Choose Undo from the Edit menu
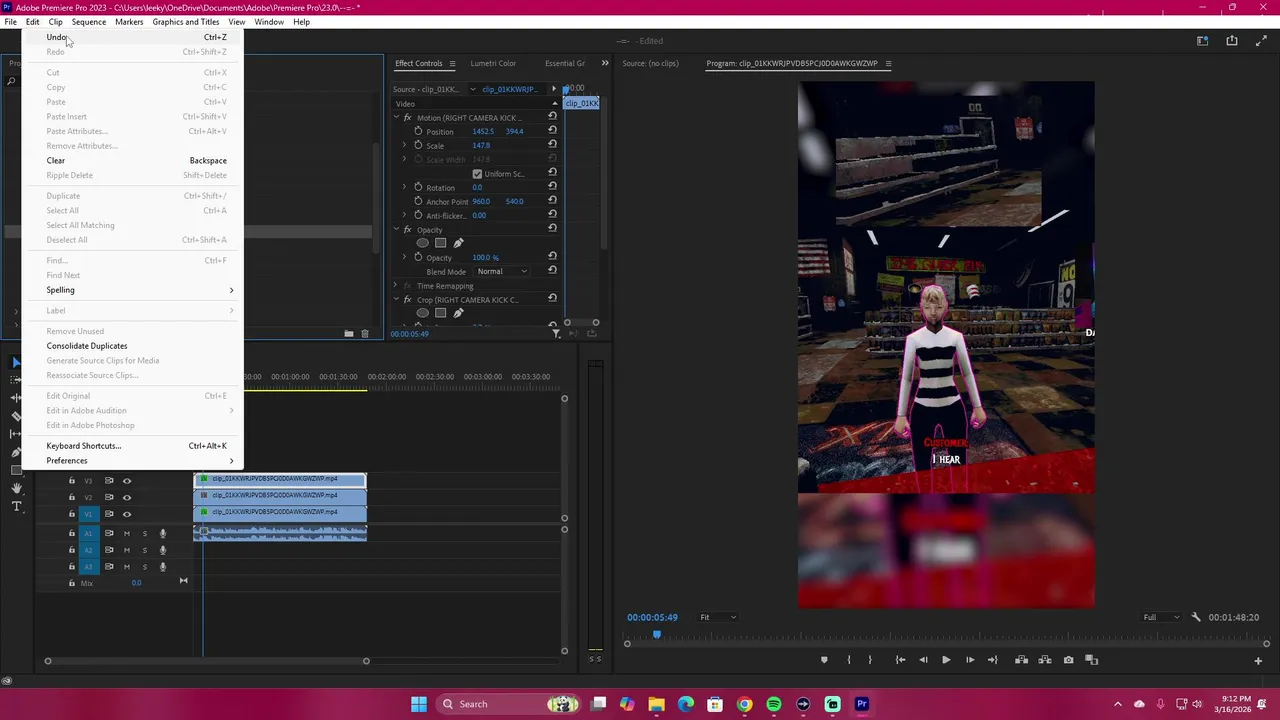1280x720 pixels. (x=56, y=37)
